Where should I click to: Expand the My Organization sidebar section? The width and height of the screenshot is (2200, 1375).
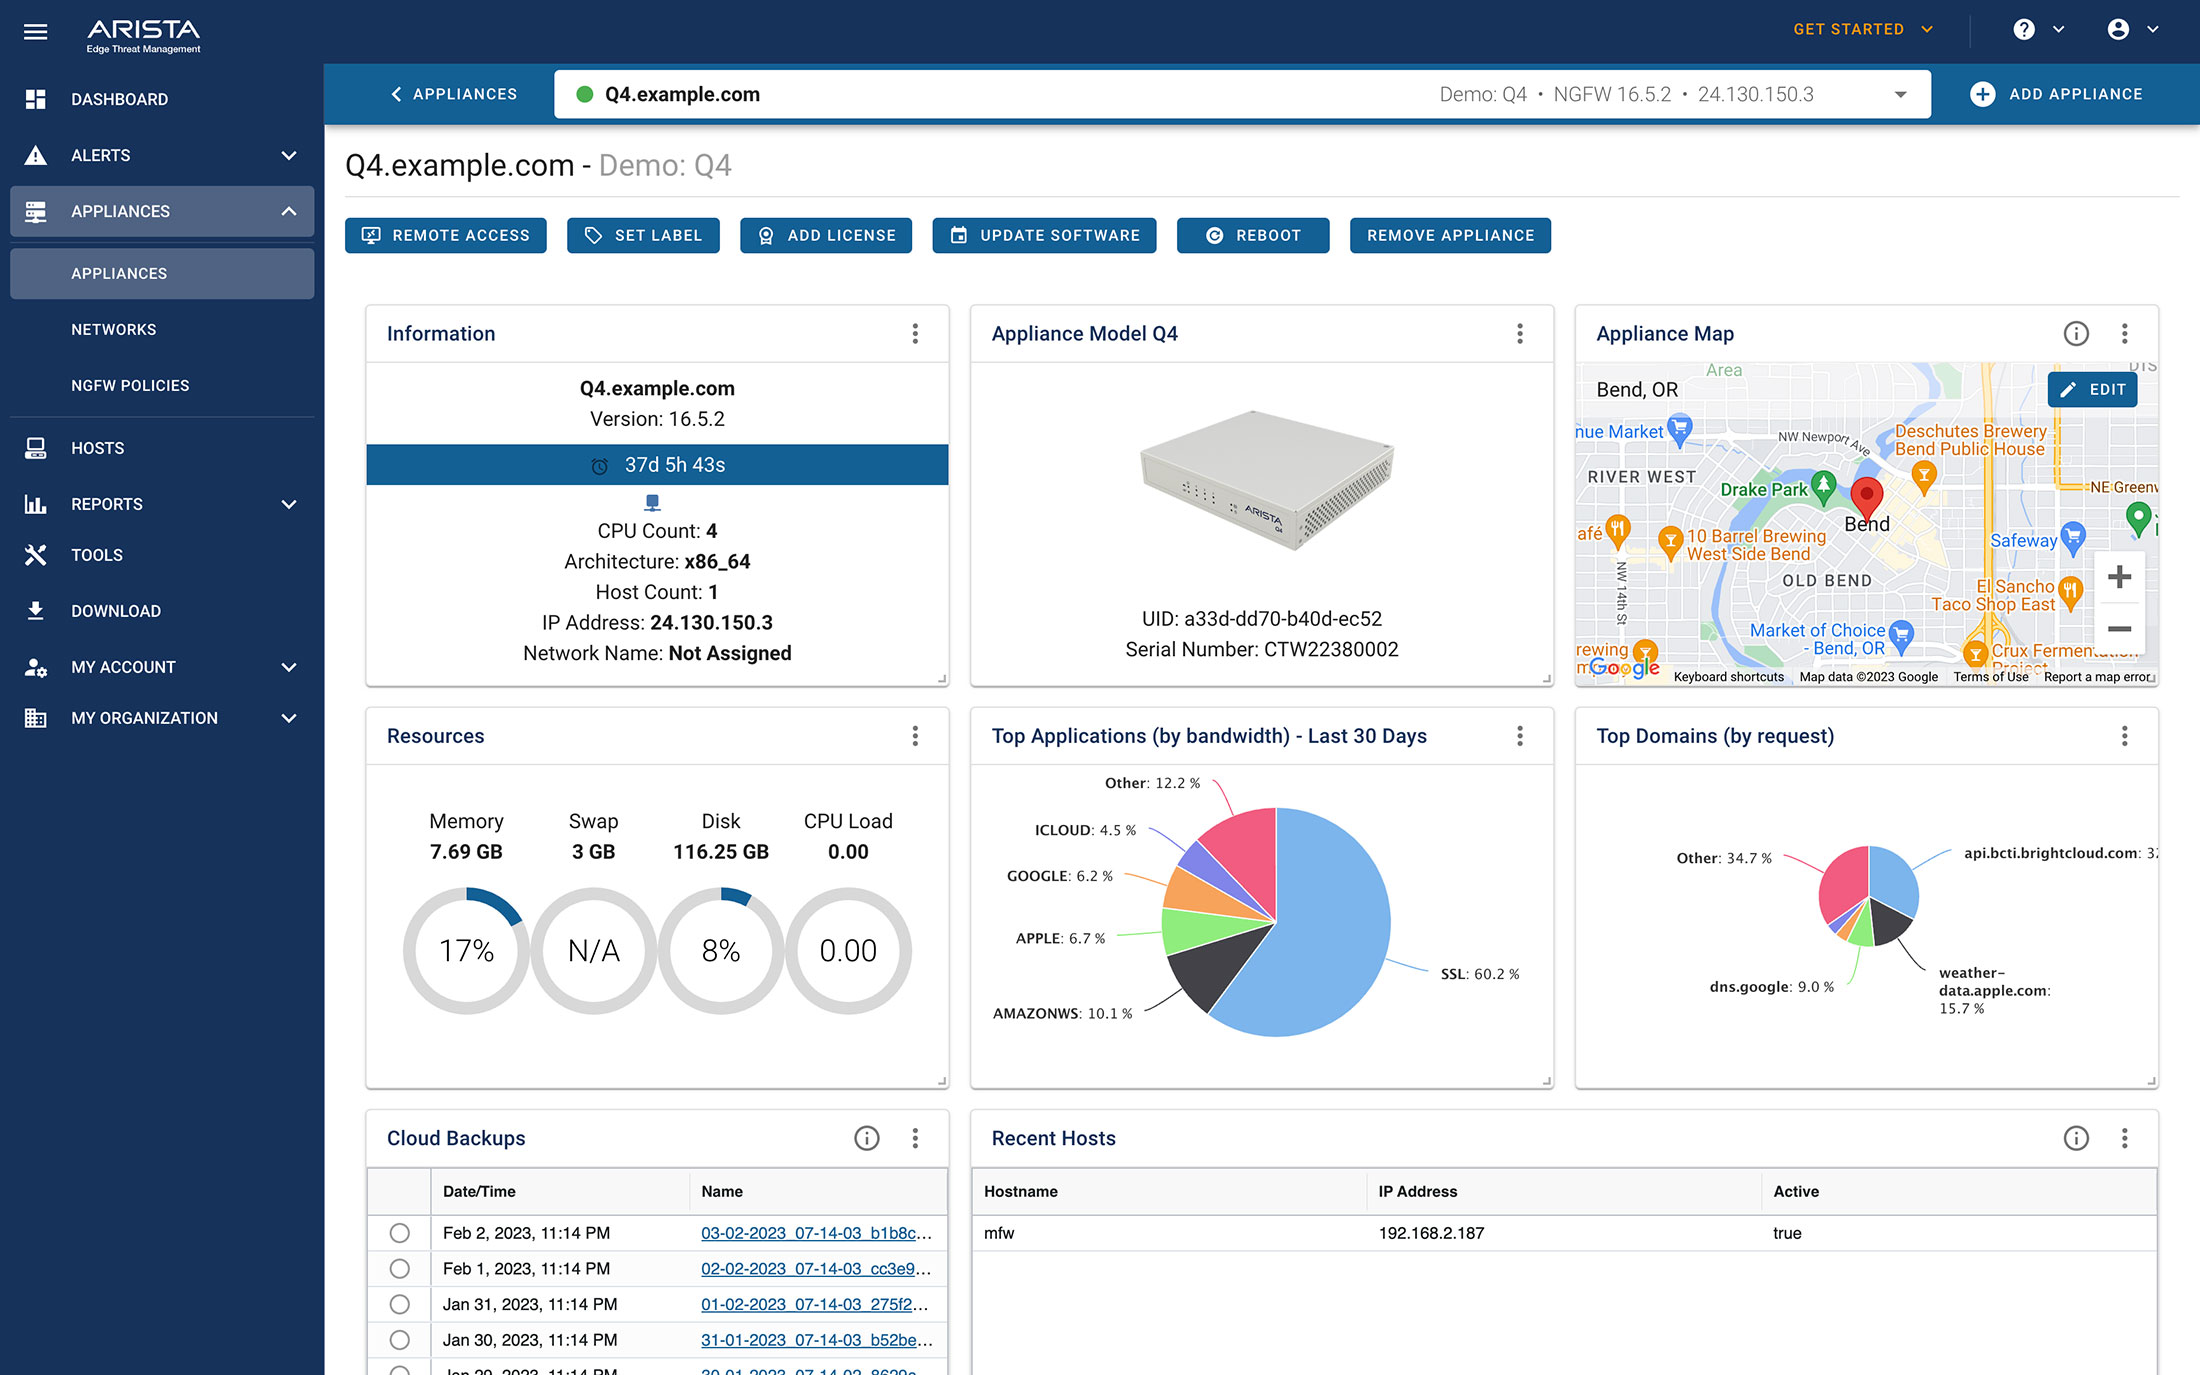[289, 718]
